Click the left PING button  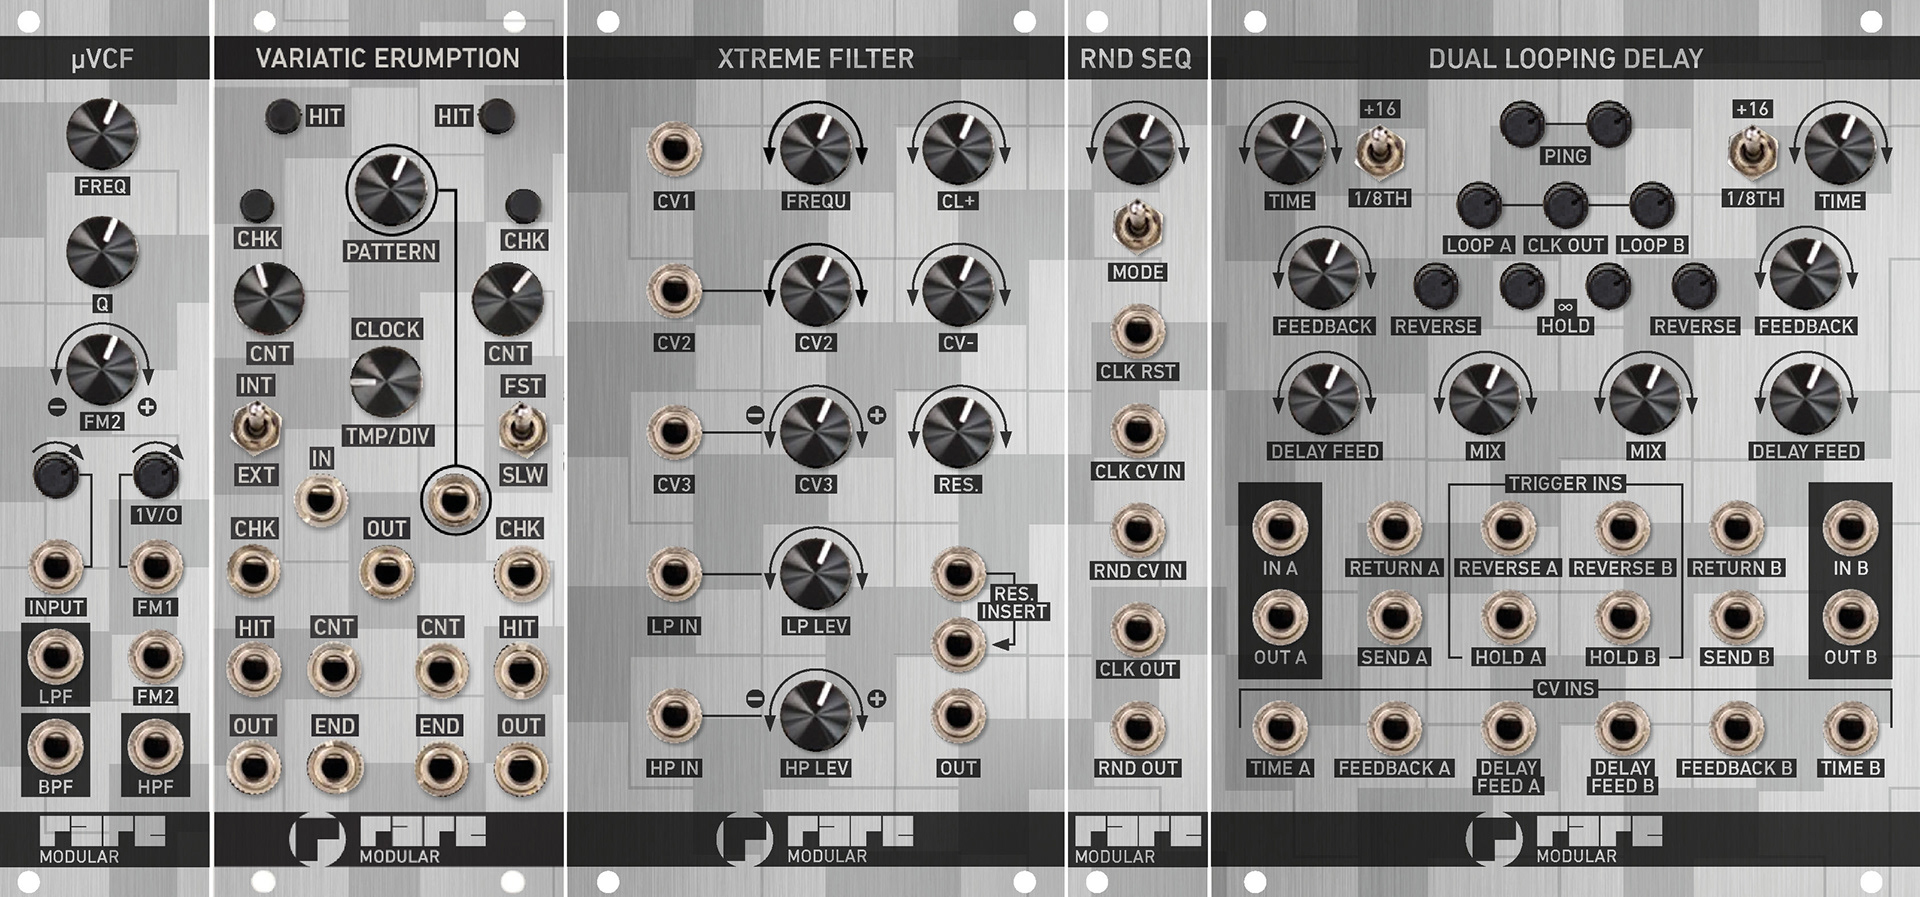pos(1523,124)
